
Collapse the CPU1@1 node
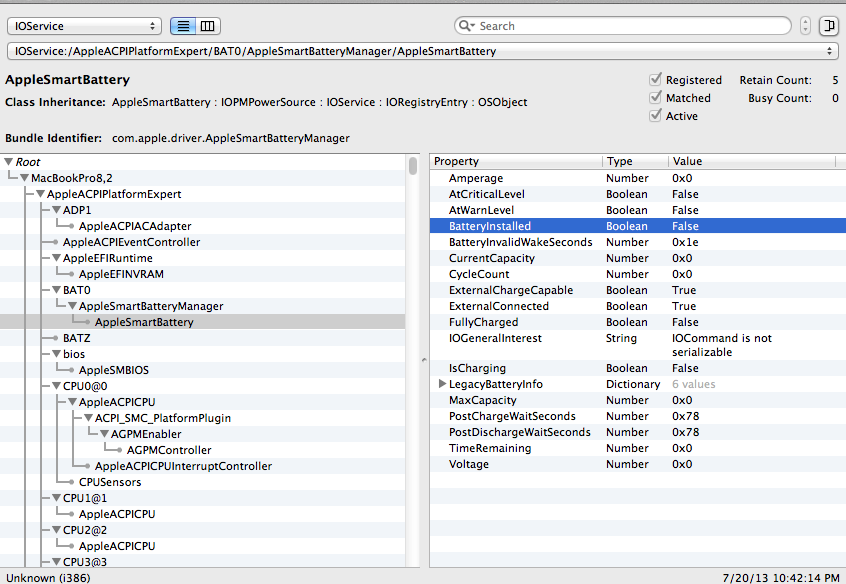pos(56,498)
